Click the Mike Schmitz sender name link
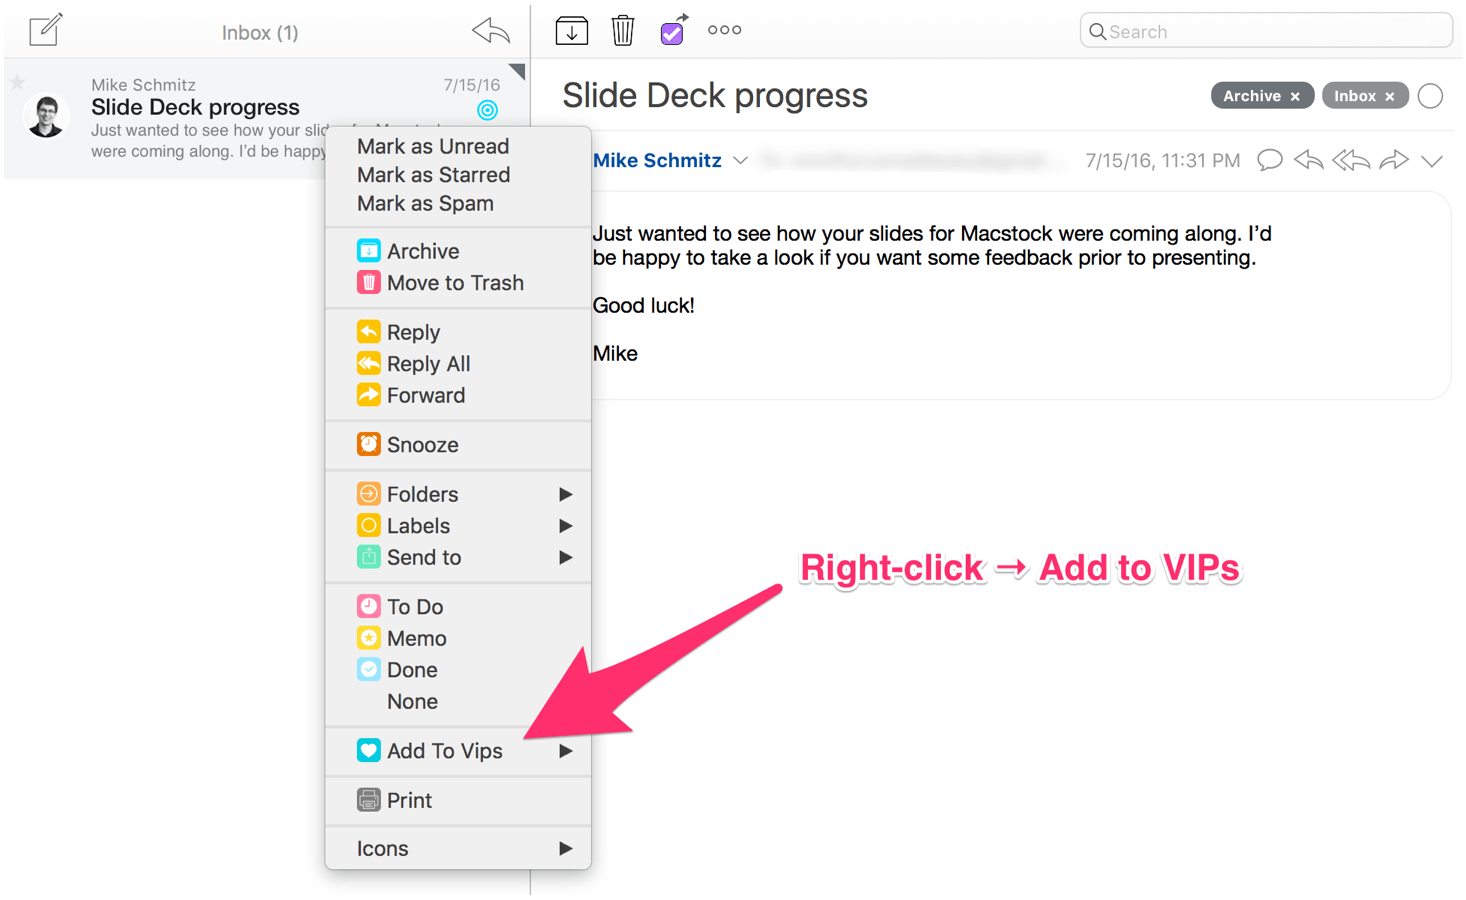 click(657, 160)
